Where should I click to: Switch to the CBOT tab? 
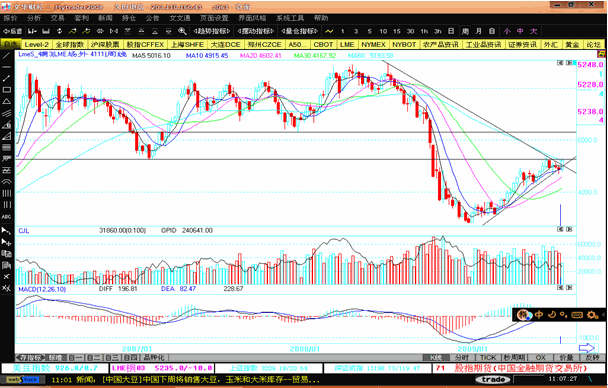(x=323, y=45)
